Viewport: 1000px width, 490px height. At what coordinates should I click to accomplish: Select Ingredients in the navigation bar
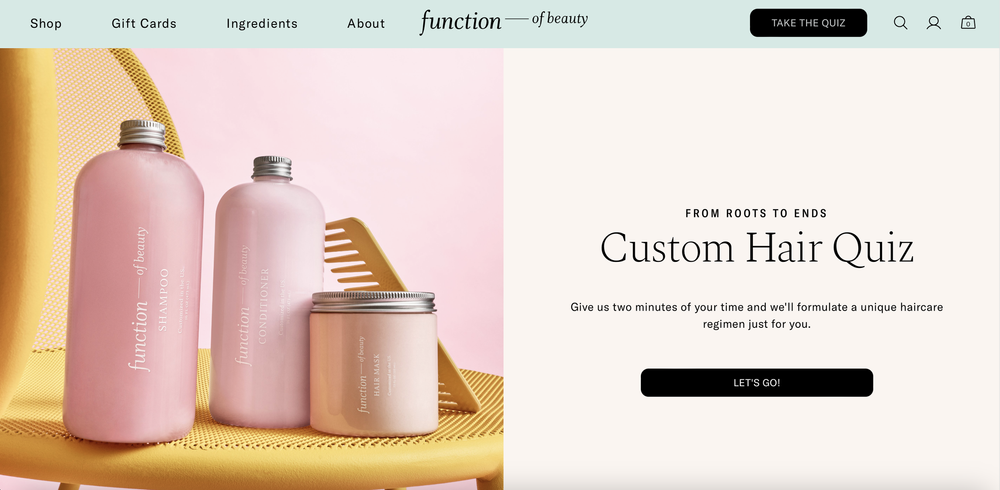[x=262, y=24]
